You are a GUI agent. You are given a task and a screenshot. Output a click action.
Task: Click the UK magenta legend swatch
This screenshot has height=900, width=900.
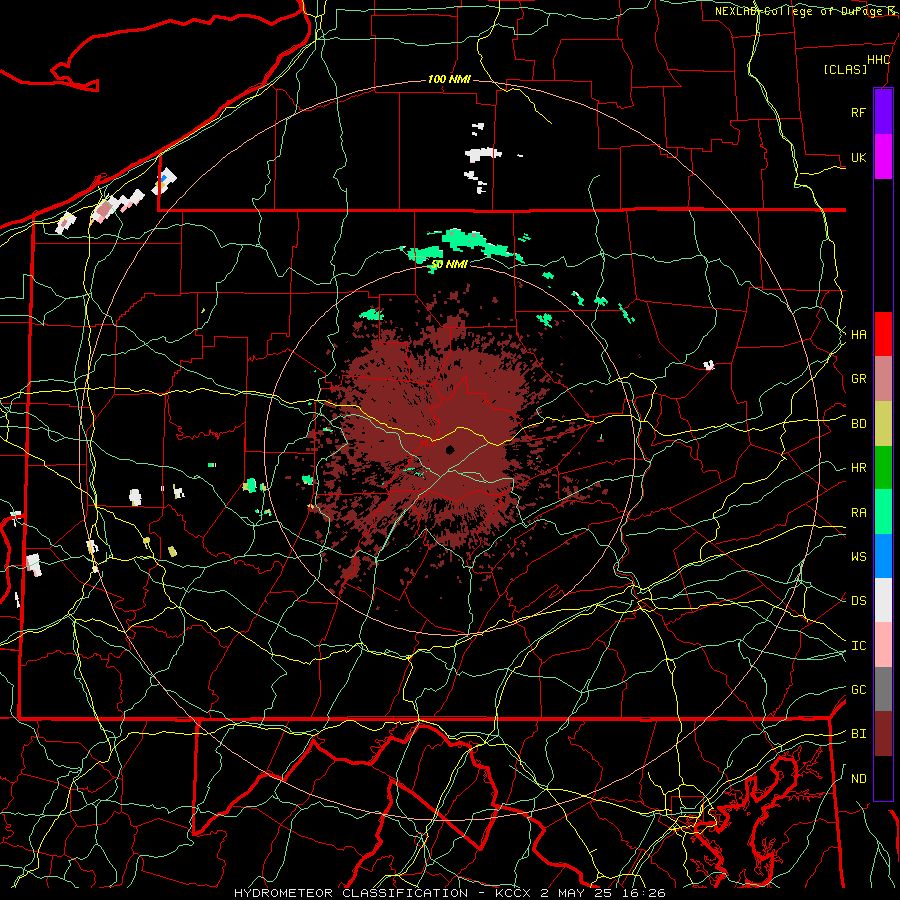point(883,157)
